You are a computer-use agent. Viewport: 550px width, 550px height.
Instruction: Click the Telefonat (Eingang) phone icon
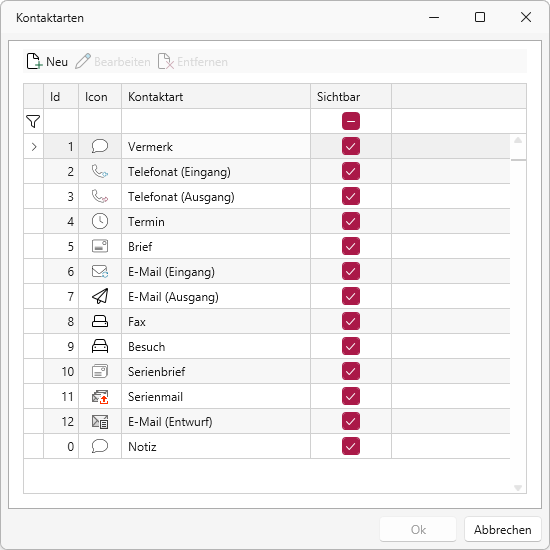point(100,172)
